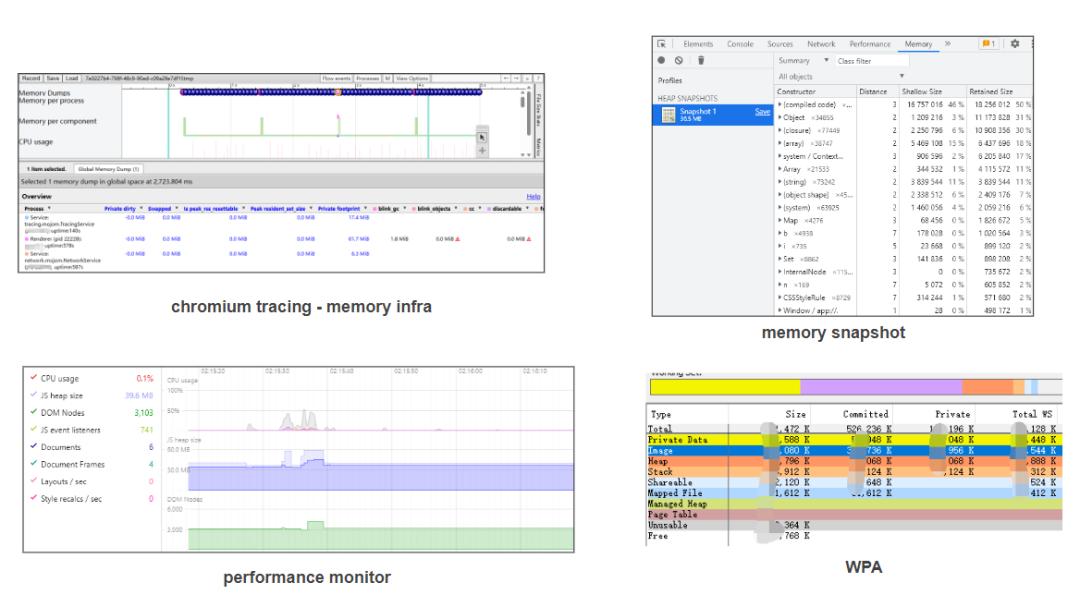Toggle the JS heap size checkbox
Screen dimensions: 1080x595
(x=33, y=396)
